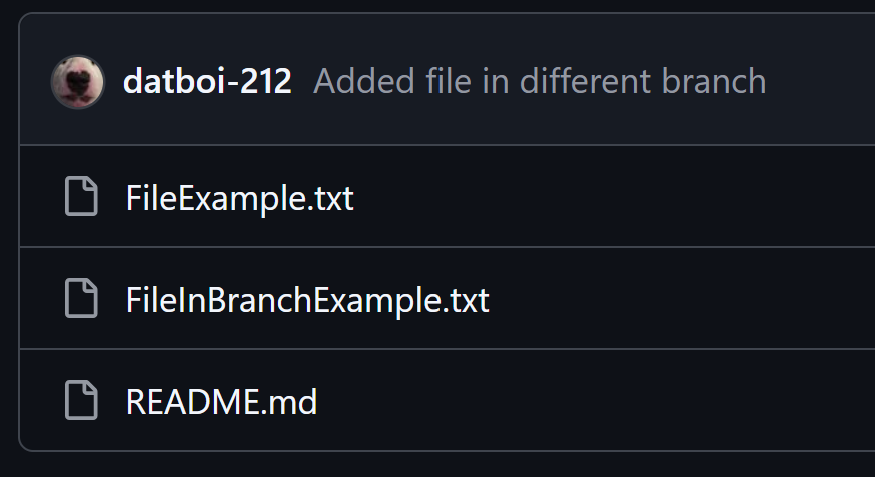Open the README.md file
Screen dimensions: 875x477
click(221, 402)
